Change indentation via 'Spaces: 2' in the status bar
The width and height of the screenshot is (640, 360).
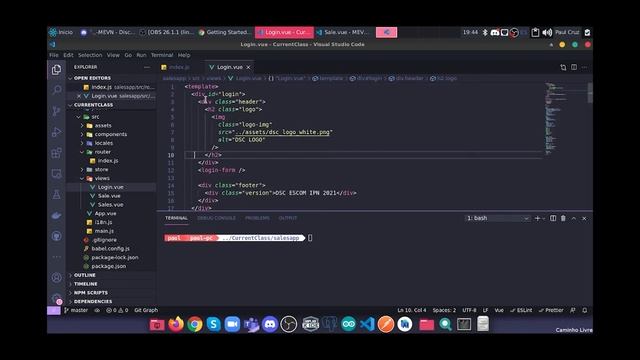444,310
